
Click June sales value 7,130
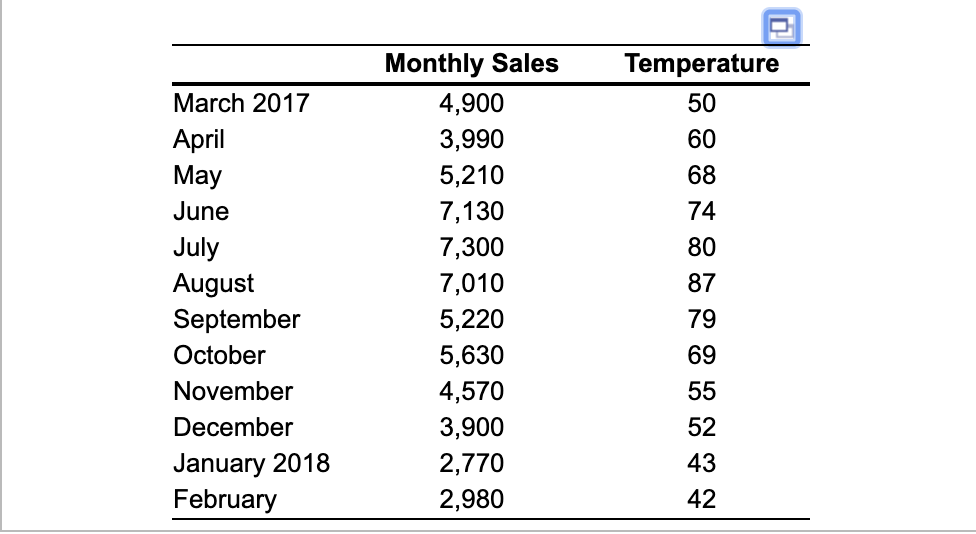pos(472,211)
